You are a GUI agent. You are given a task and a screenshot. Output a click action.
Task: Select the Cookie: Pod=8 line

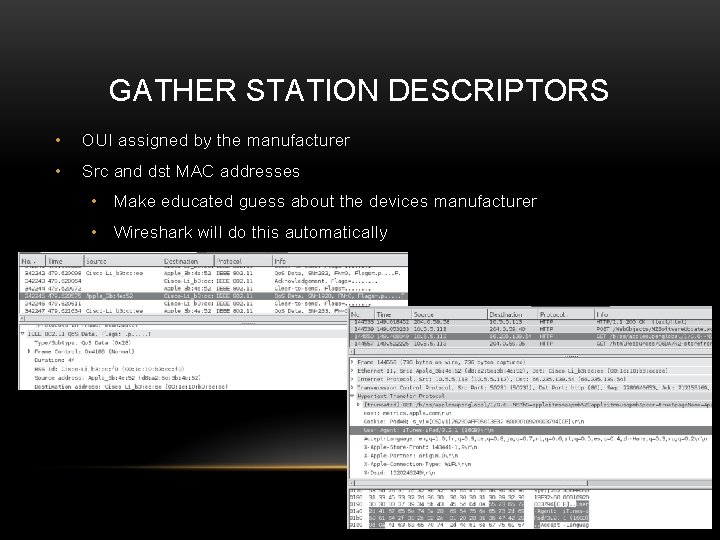point(473,422)
